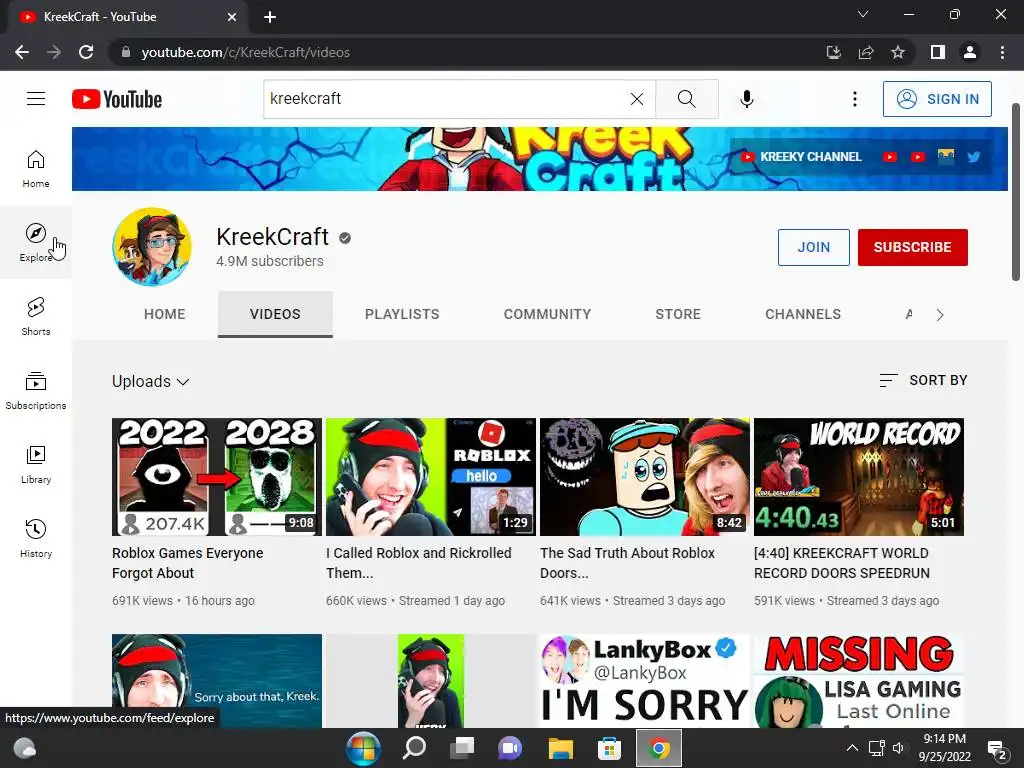Click the page vertical scrollbar
Image resolution: width=1024 pixels, height=768 pixels.
coord(1016,192)
